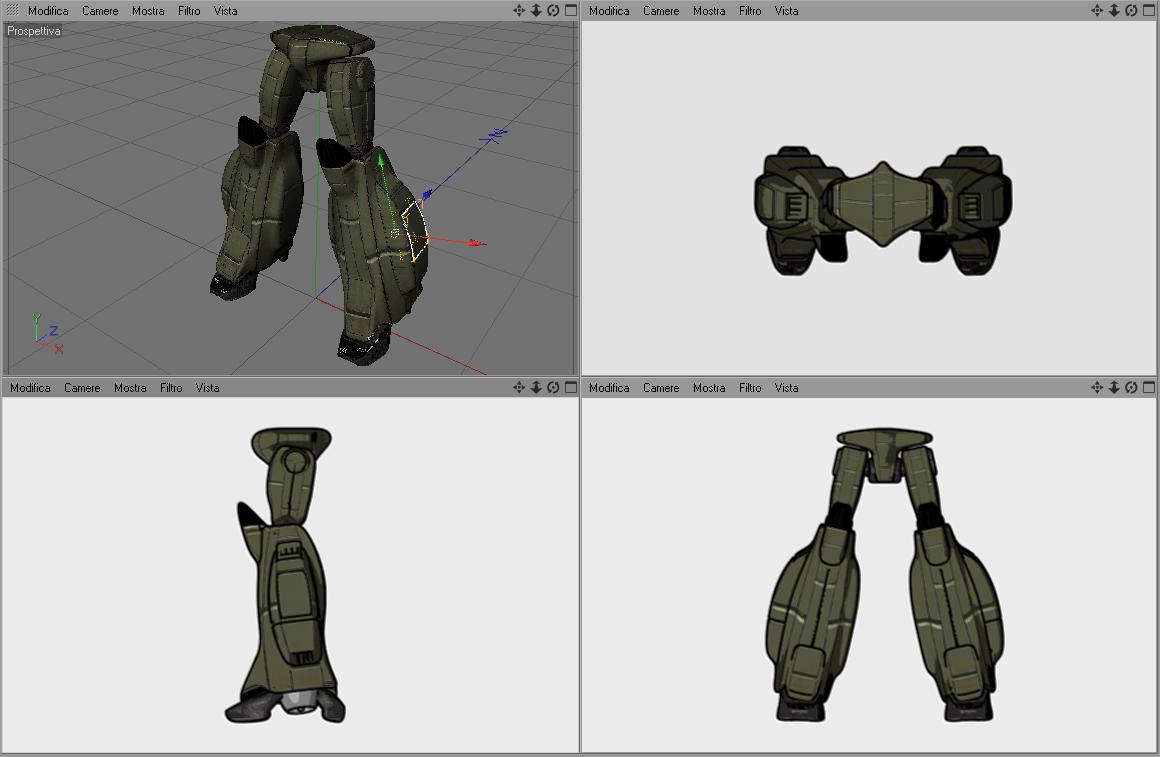Screen dimensions: 1160x757
Task: Open Mostra menu in the upper-right top-view viewport
Action: 709,10
